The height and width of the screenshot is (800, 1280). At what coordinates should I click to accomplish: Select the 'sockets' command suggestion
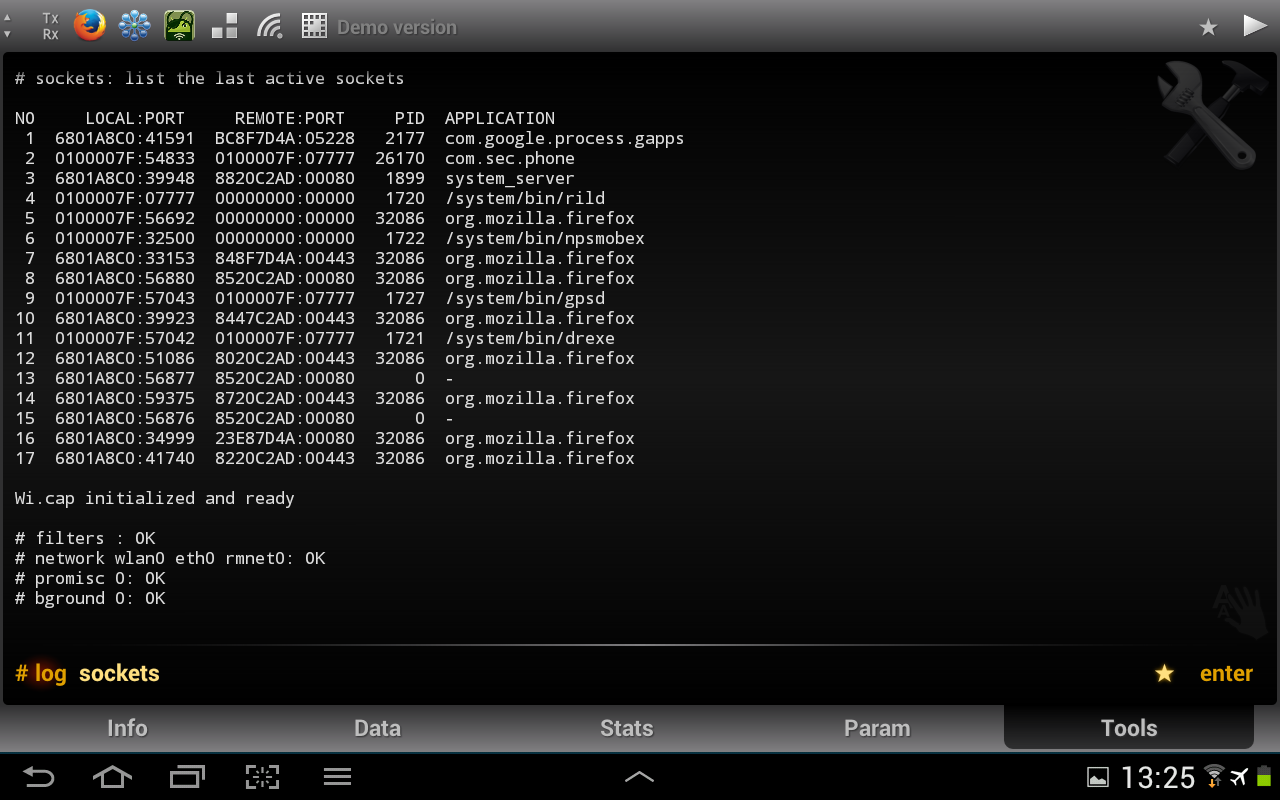[x=119, y=674]
